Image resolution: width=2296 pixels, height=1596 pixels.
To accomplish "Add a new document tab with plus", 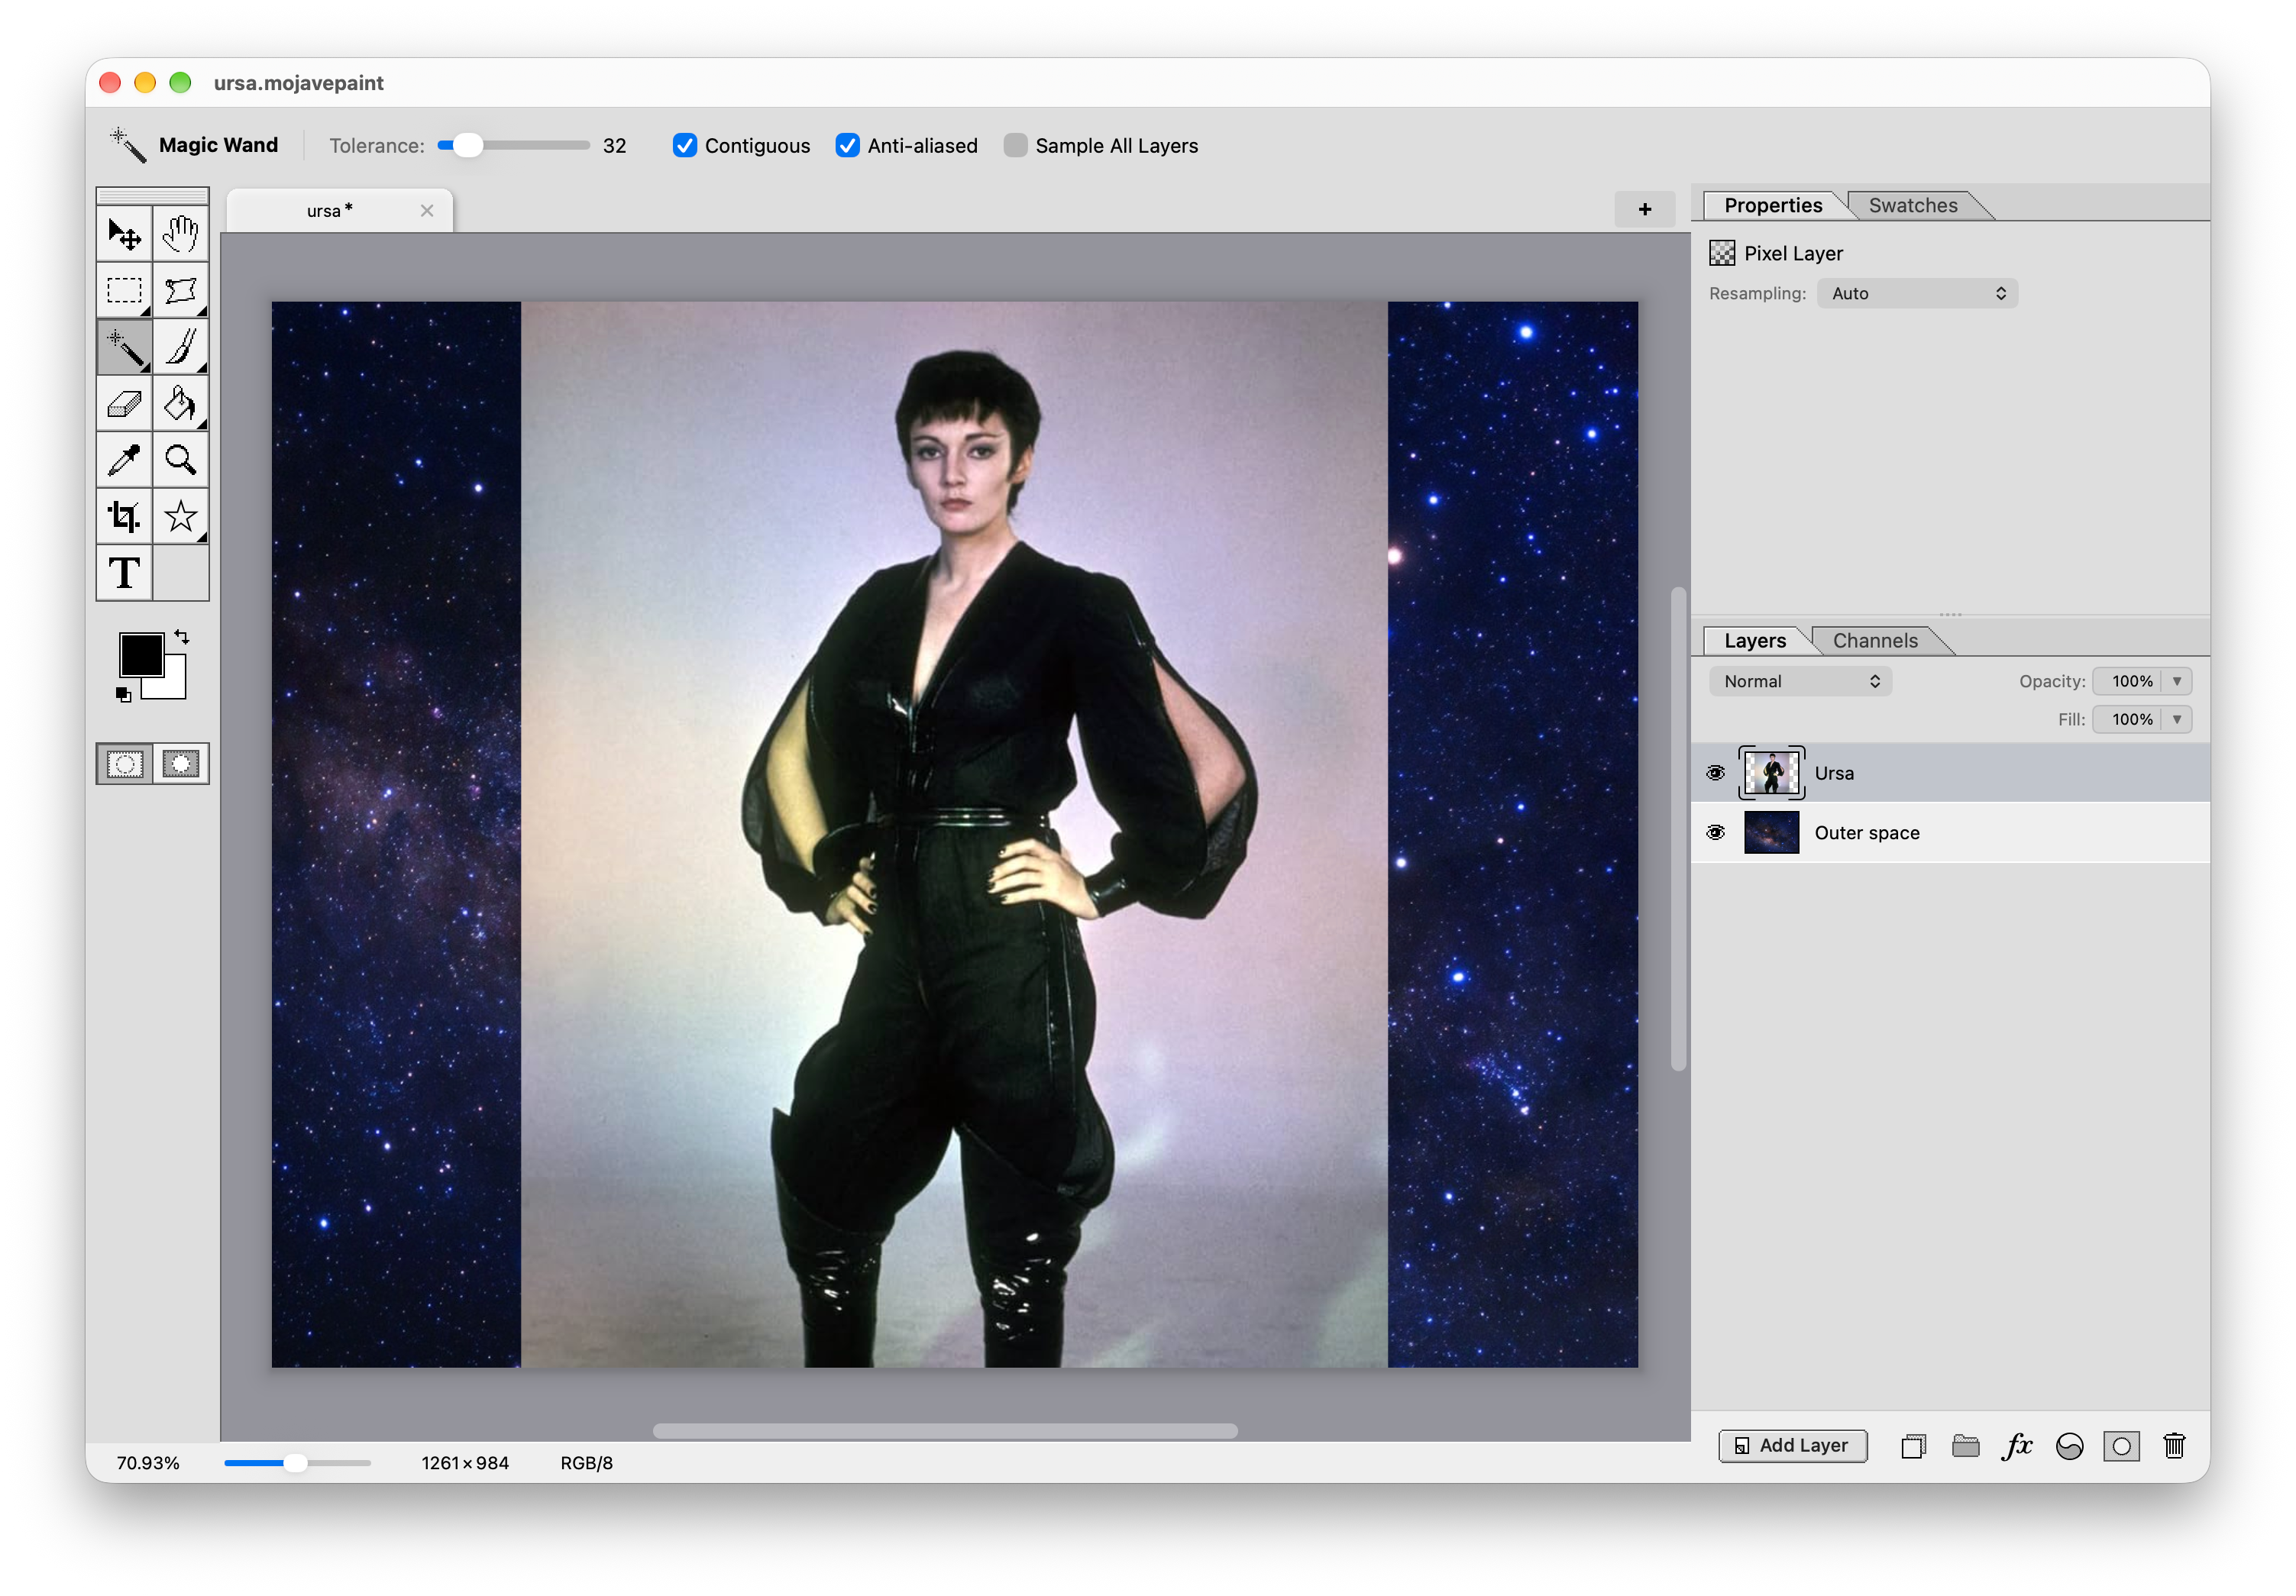I will click(1645, 210).
